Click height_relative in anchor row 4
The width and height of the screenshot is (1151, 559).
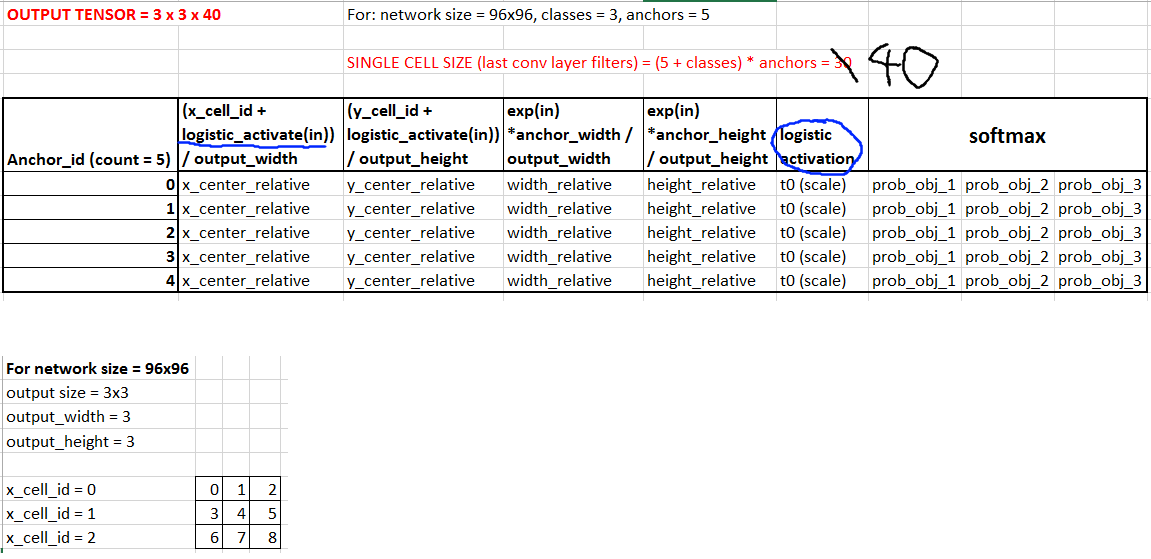coord(710,281)
